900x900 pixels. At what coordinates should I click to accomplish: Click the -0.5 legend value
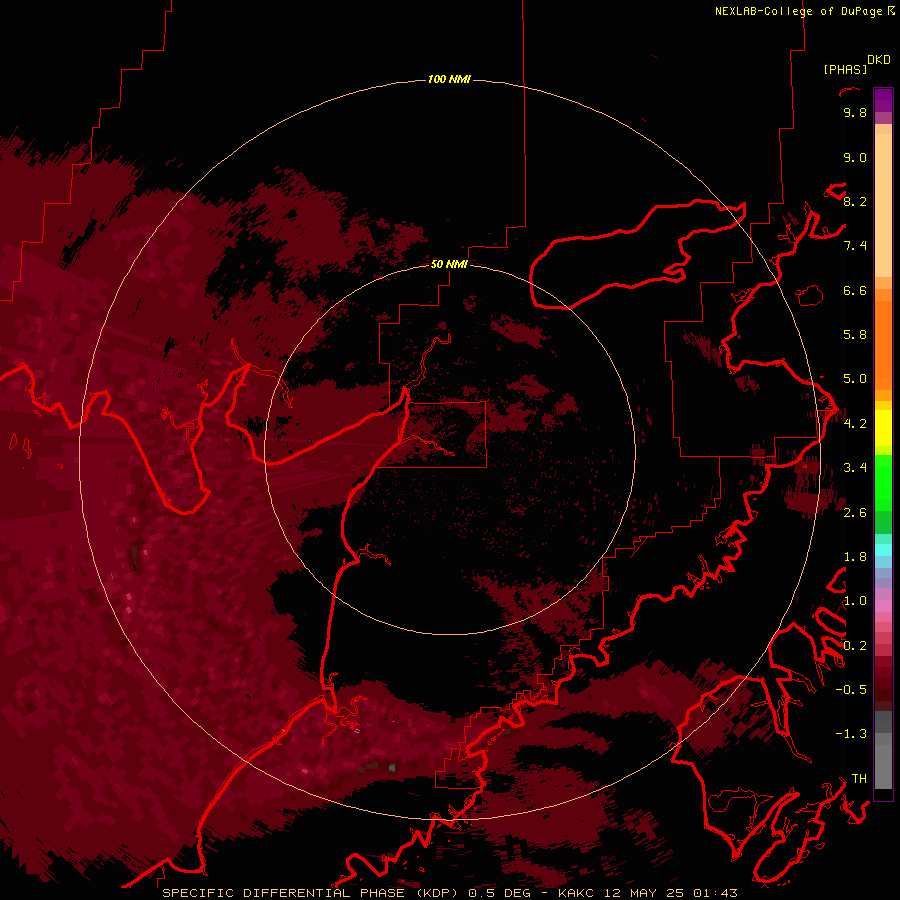pyautogui.click(x=851, y=690)
